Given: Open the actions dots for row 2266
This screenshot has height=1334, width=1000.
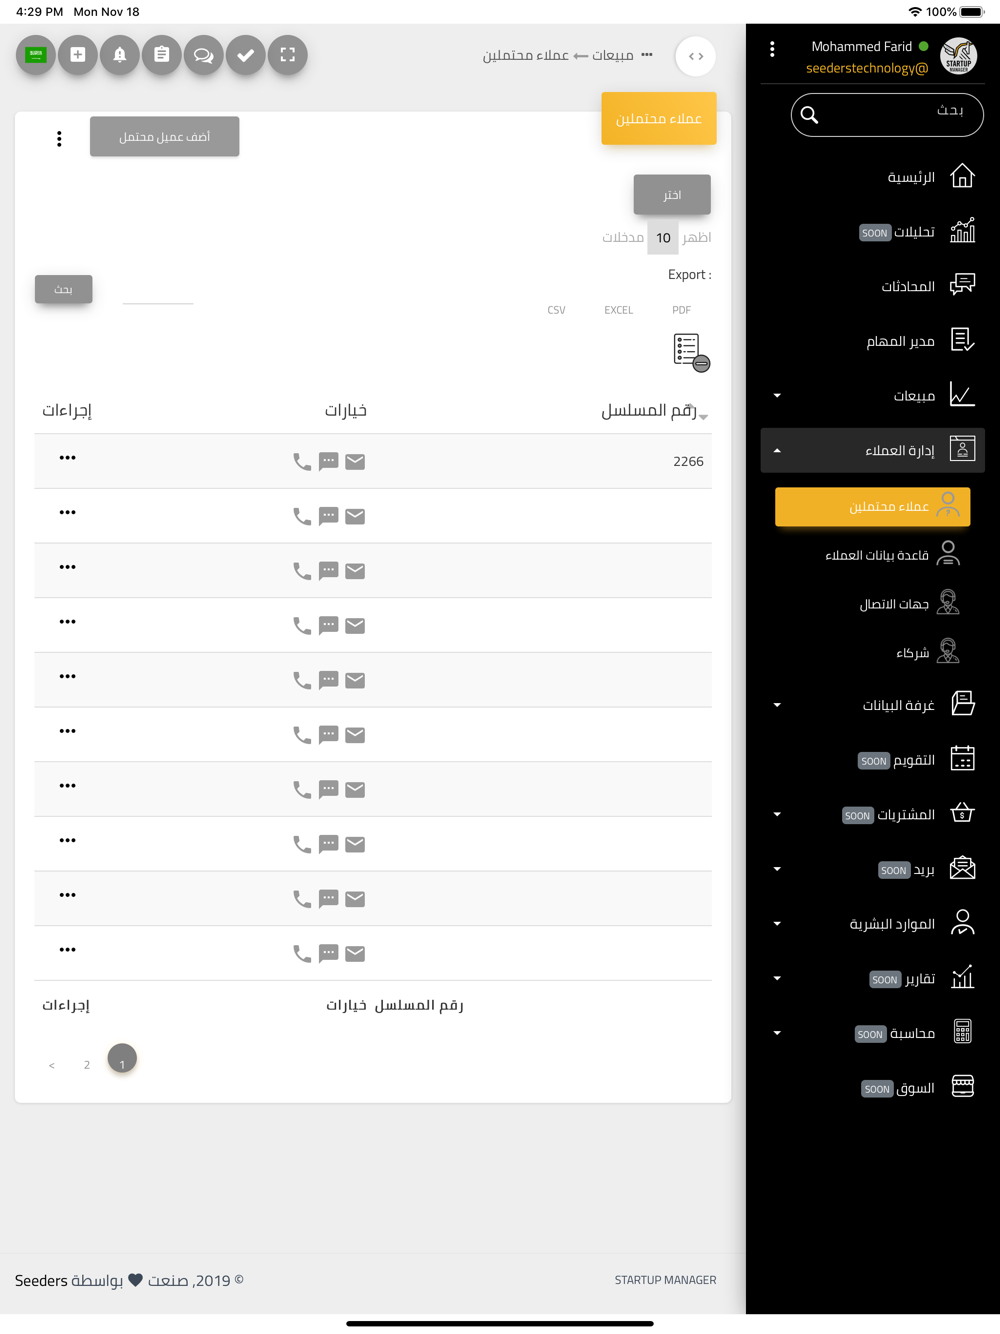Looking at the screenshot, I should point(67,458).
